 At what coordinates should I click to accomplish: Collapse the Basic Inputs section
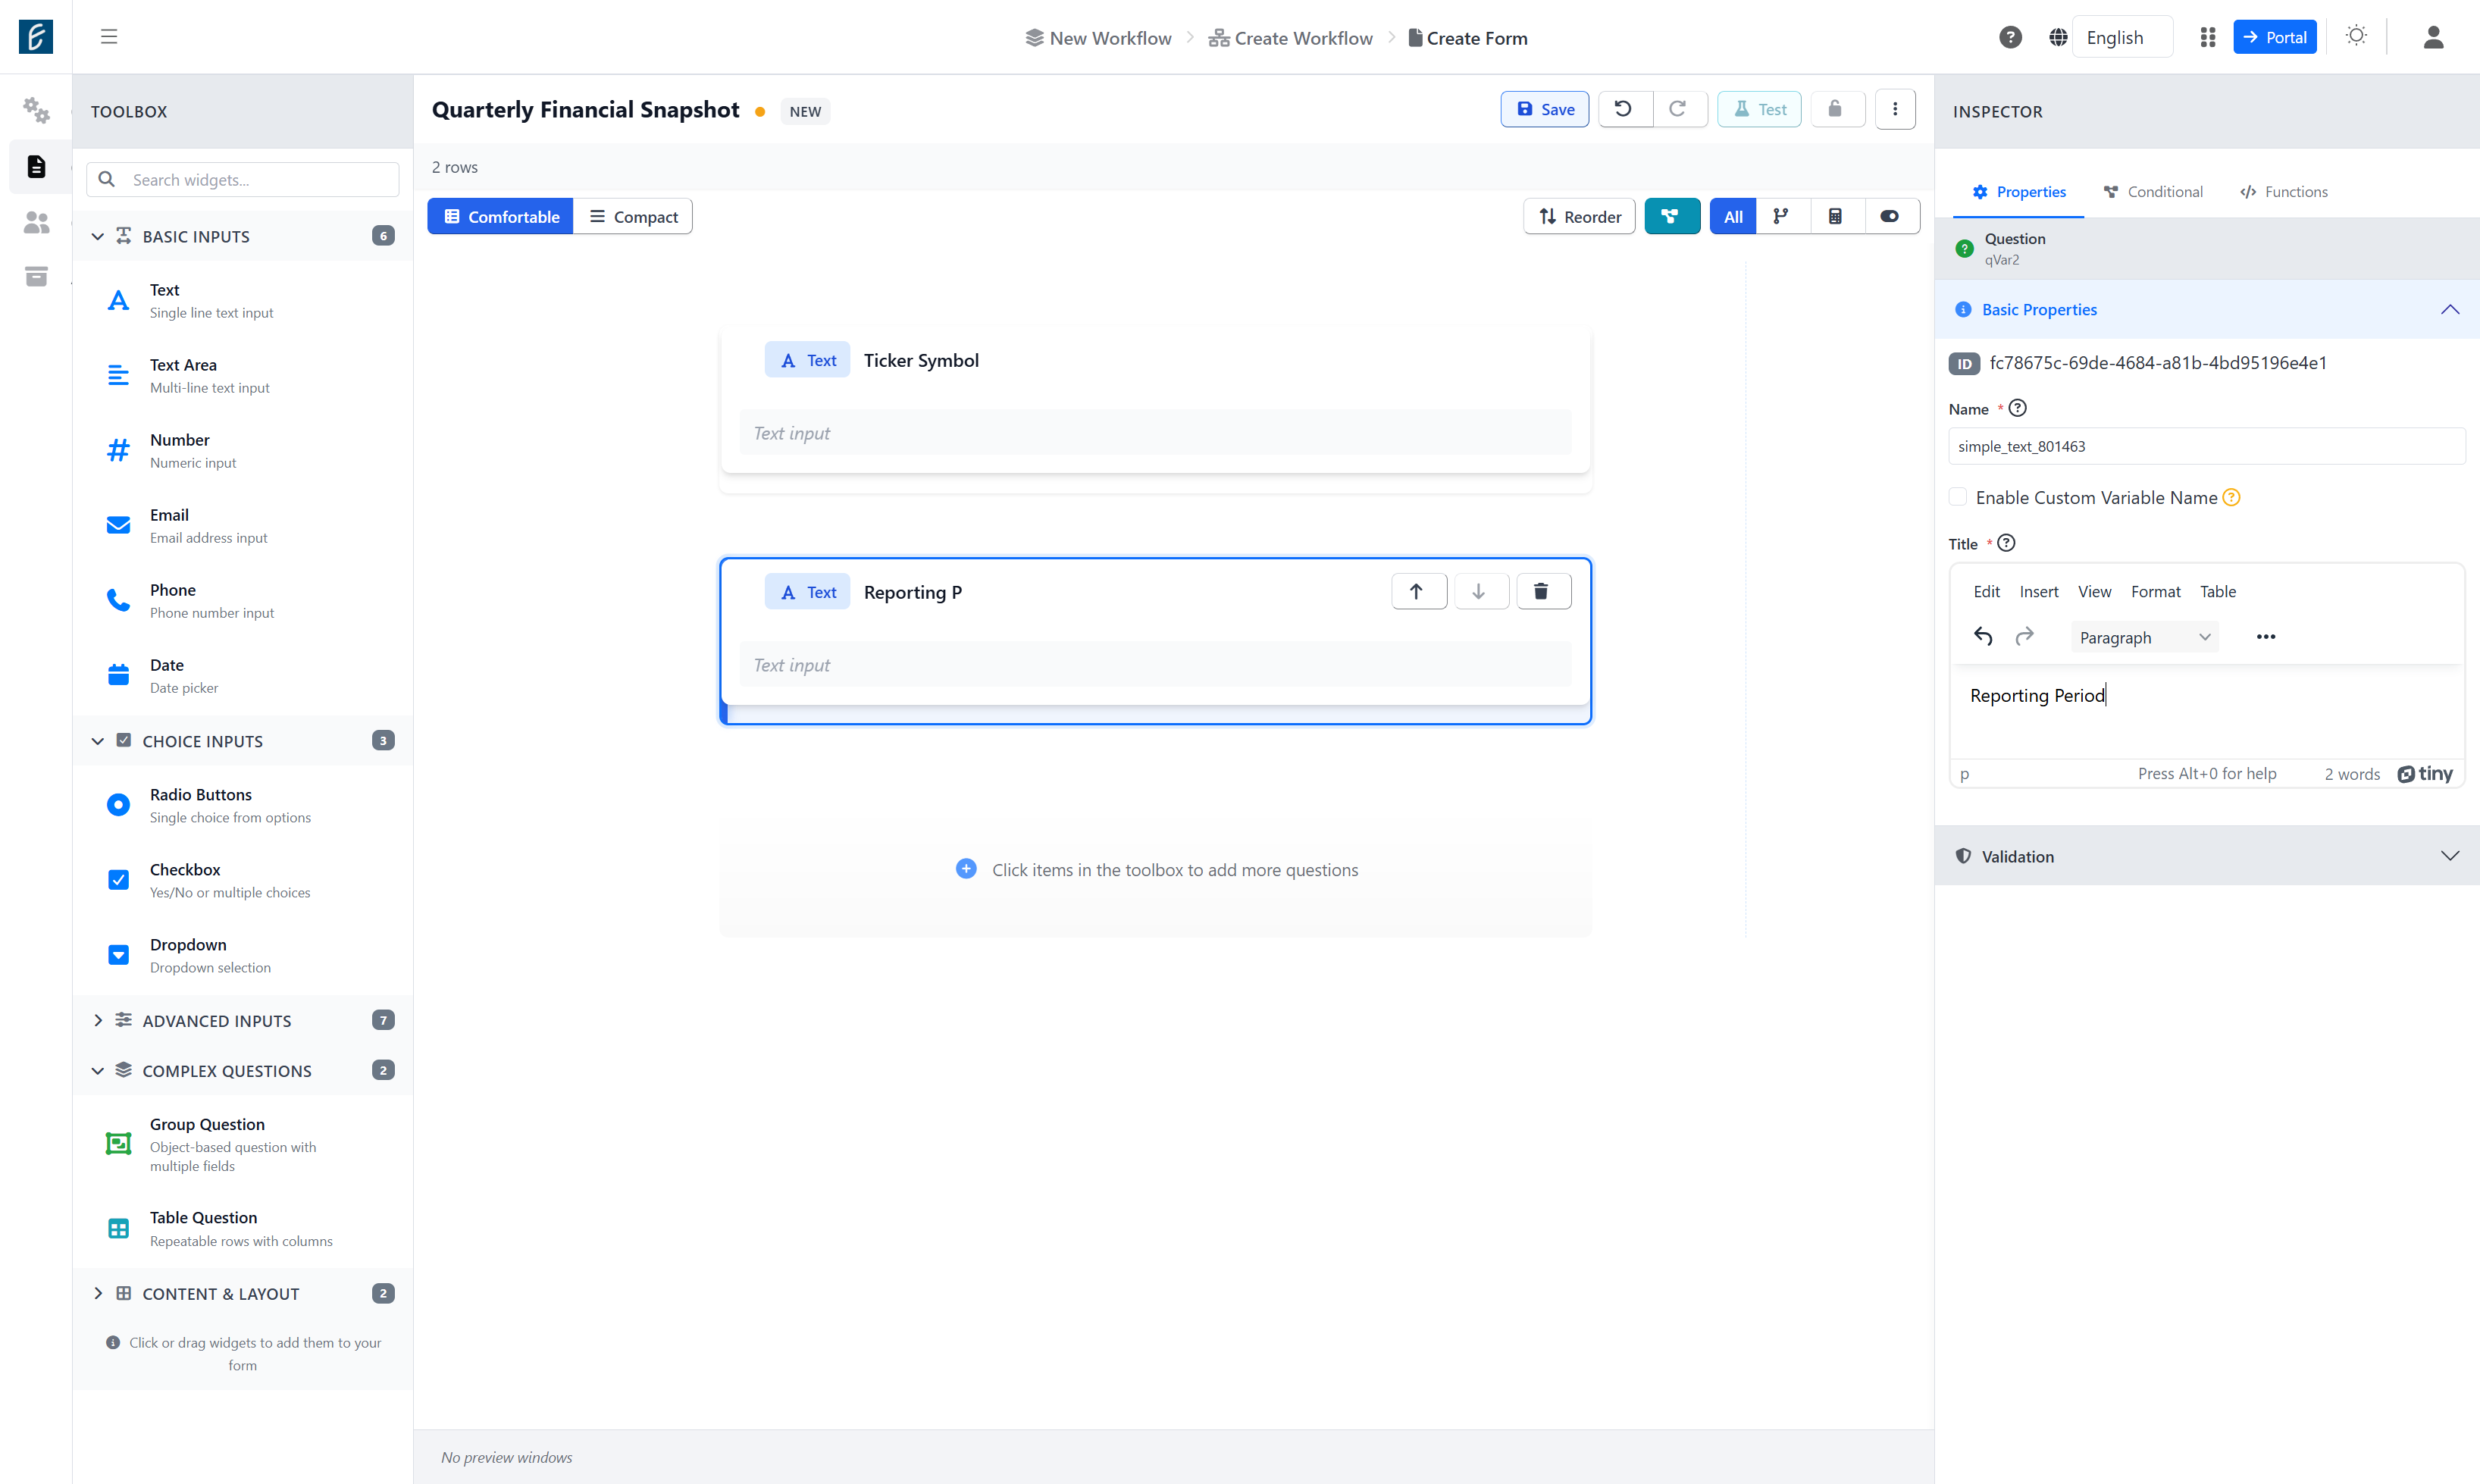[x=243, y=236]
